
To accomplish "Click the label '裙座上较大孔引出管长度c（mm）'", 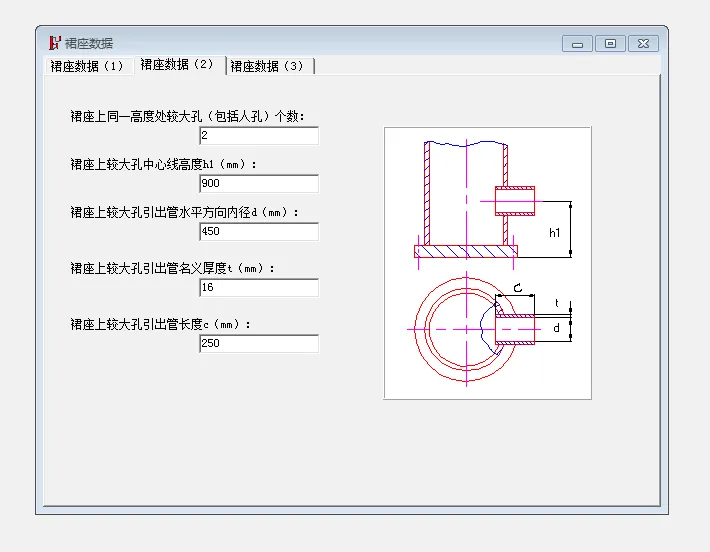I will click(160, 325).
